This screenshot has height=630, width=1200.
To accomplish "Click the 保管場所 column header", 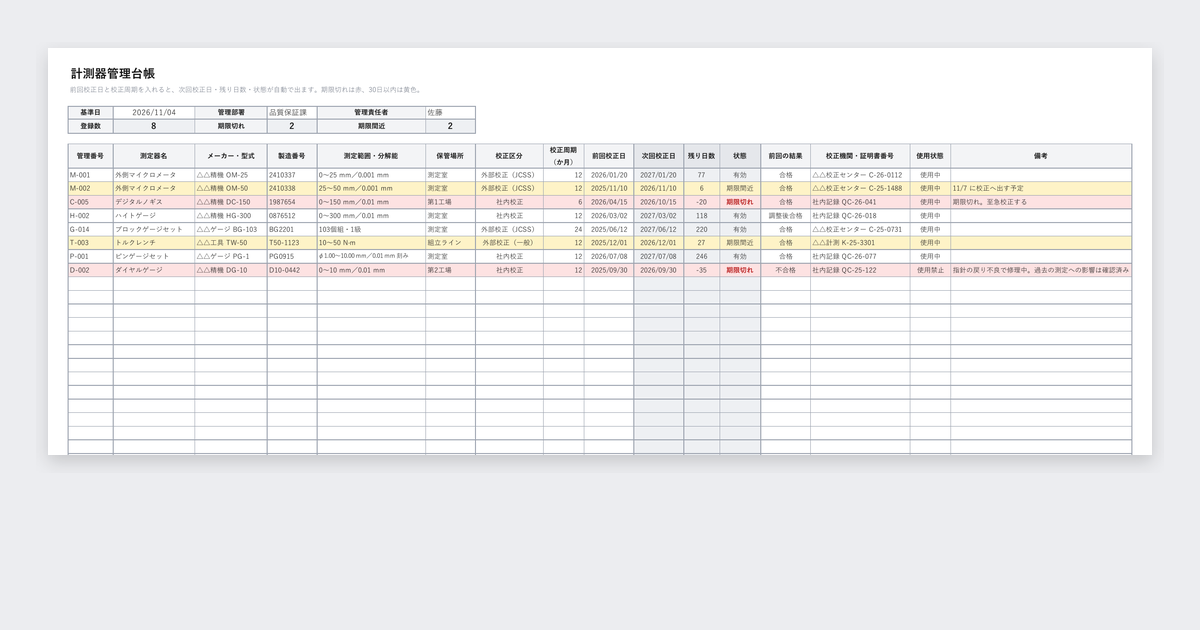I will [450, 156].
